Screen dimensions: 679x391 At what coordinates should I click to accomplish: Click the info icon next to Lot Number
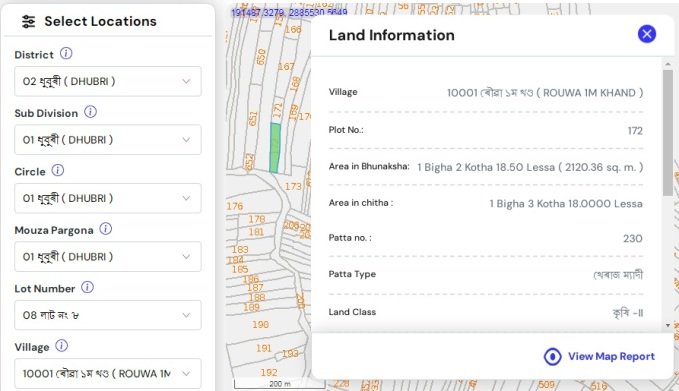(x=87, y=287)
